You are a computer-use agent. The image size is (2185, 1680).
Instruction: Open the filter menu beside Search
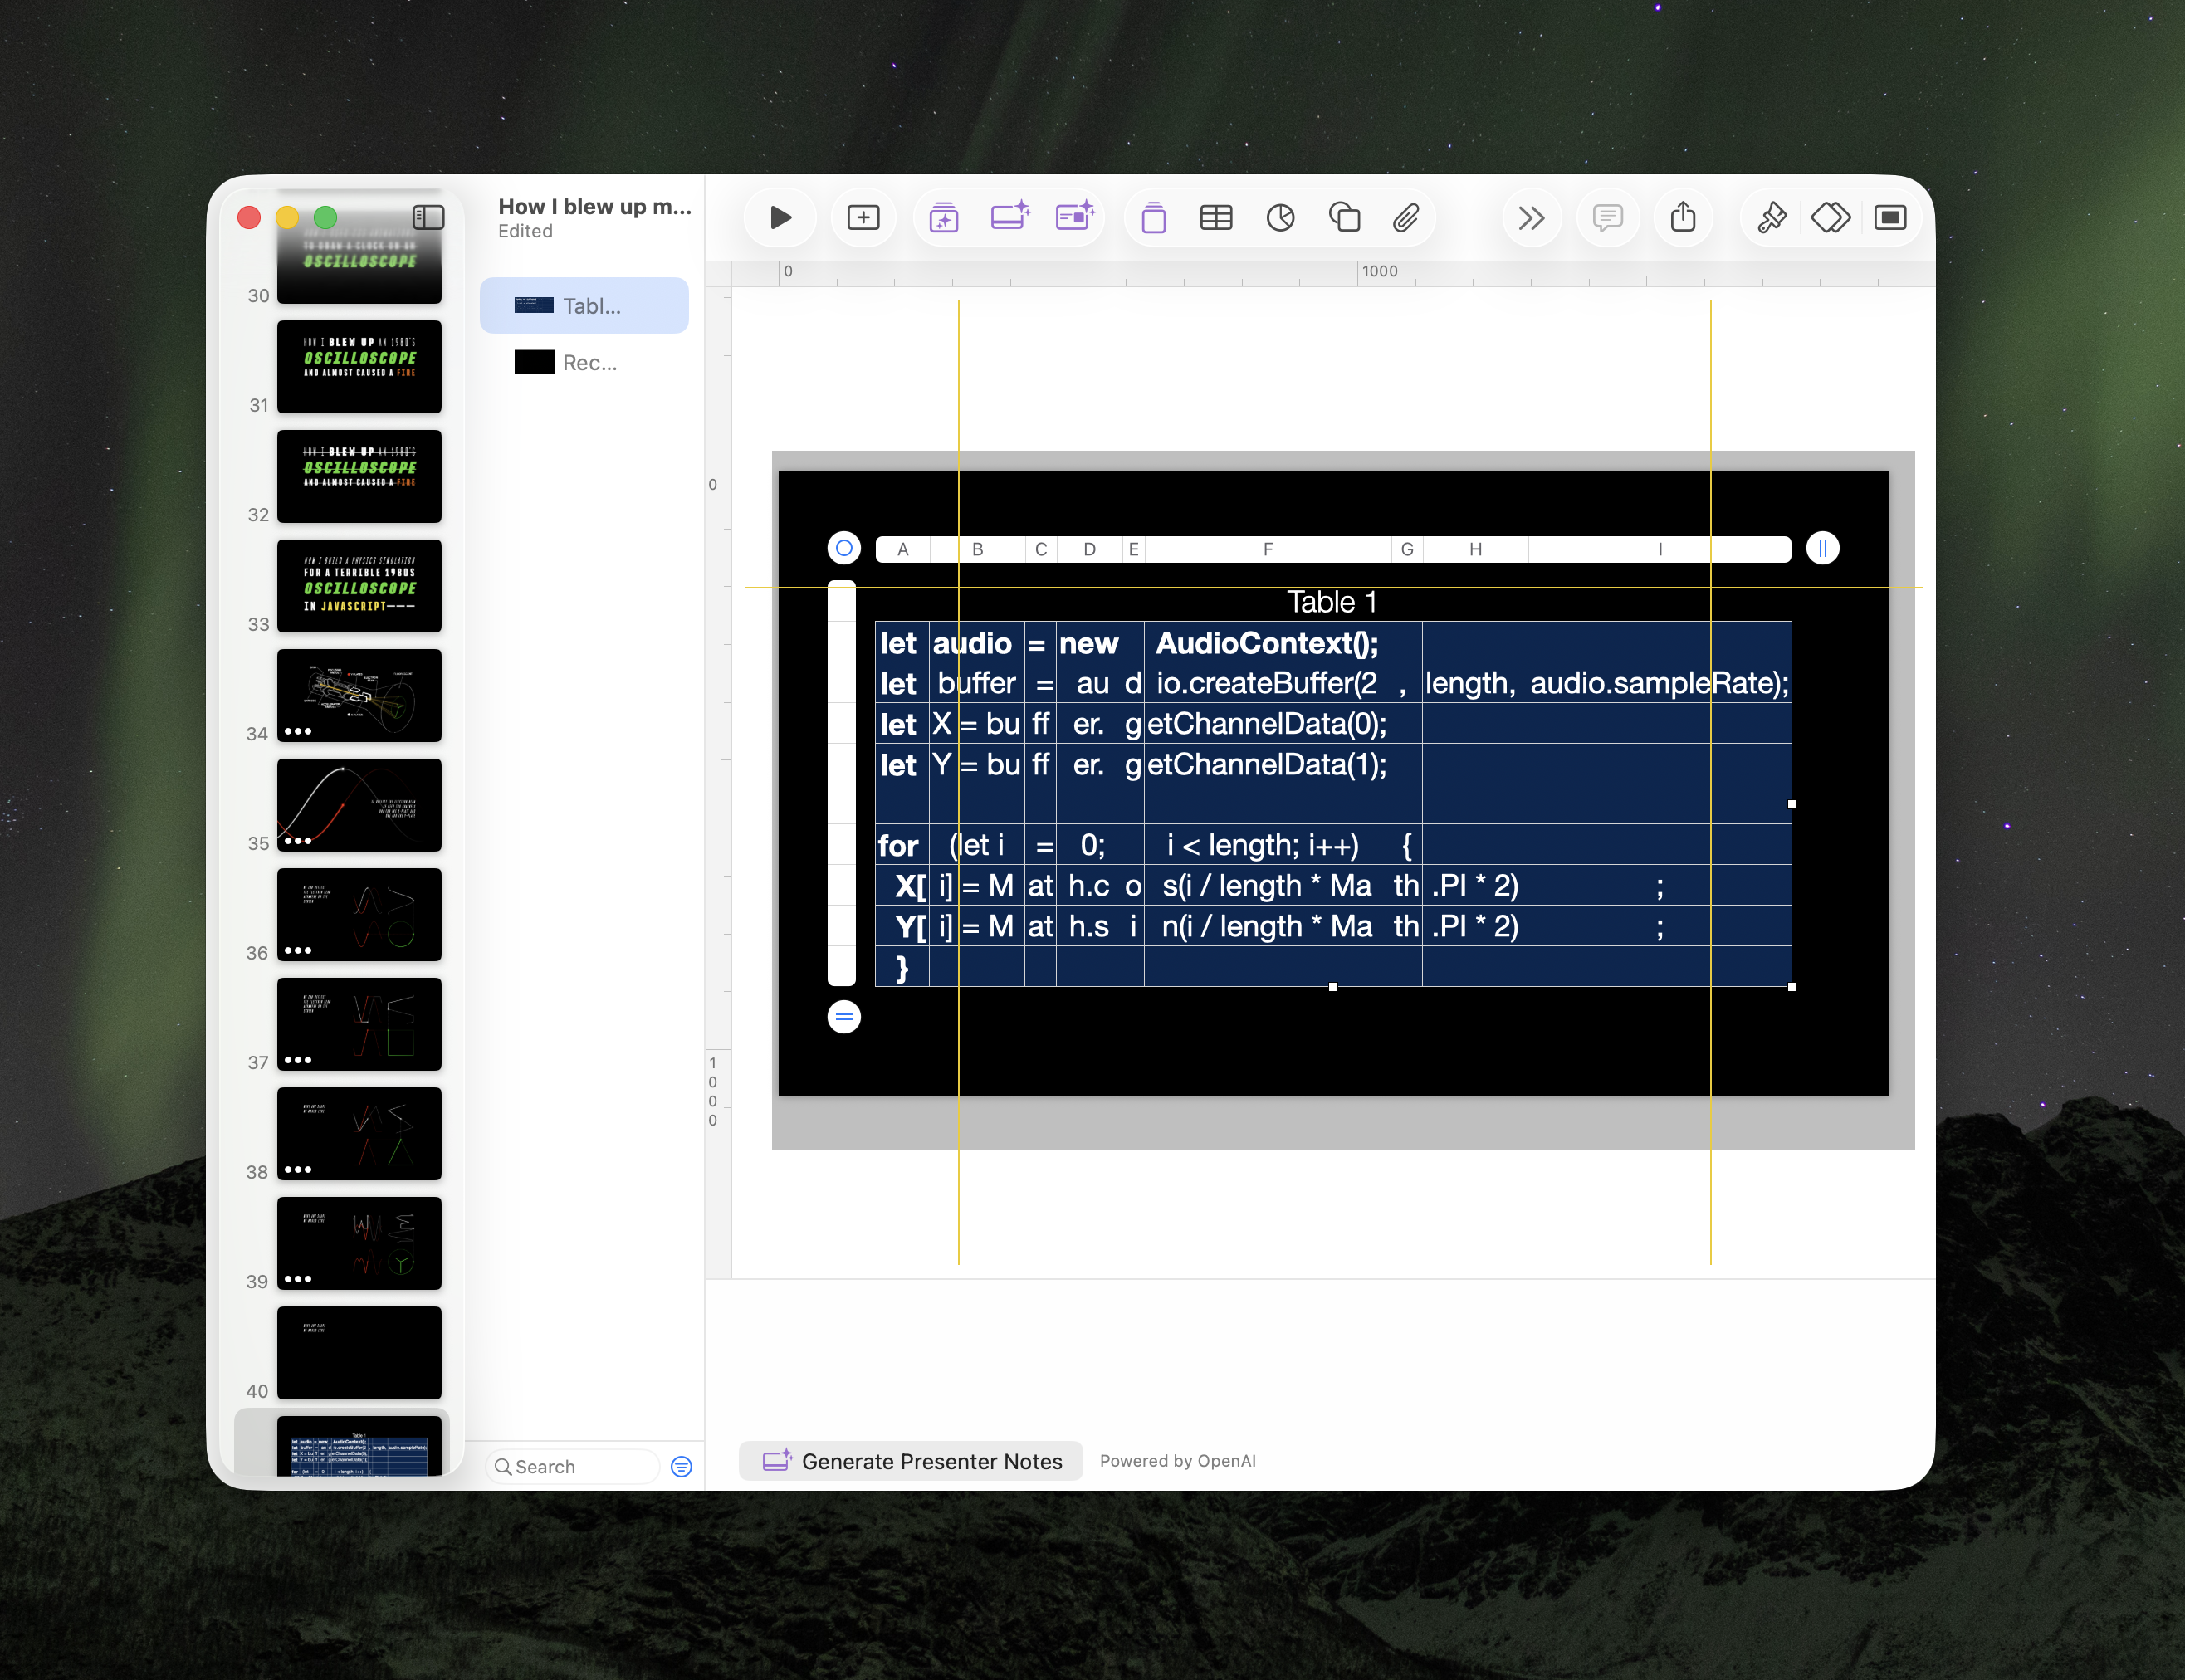coord(681,1466)
